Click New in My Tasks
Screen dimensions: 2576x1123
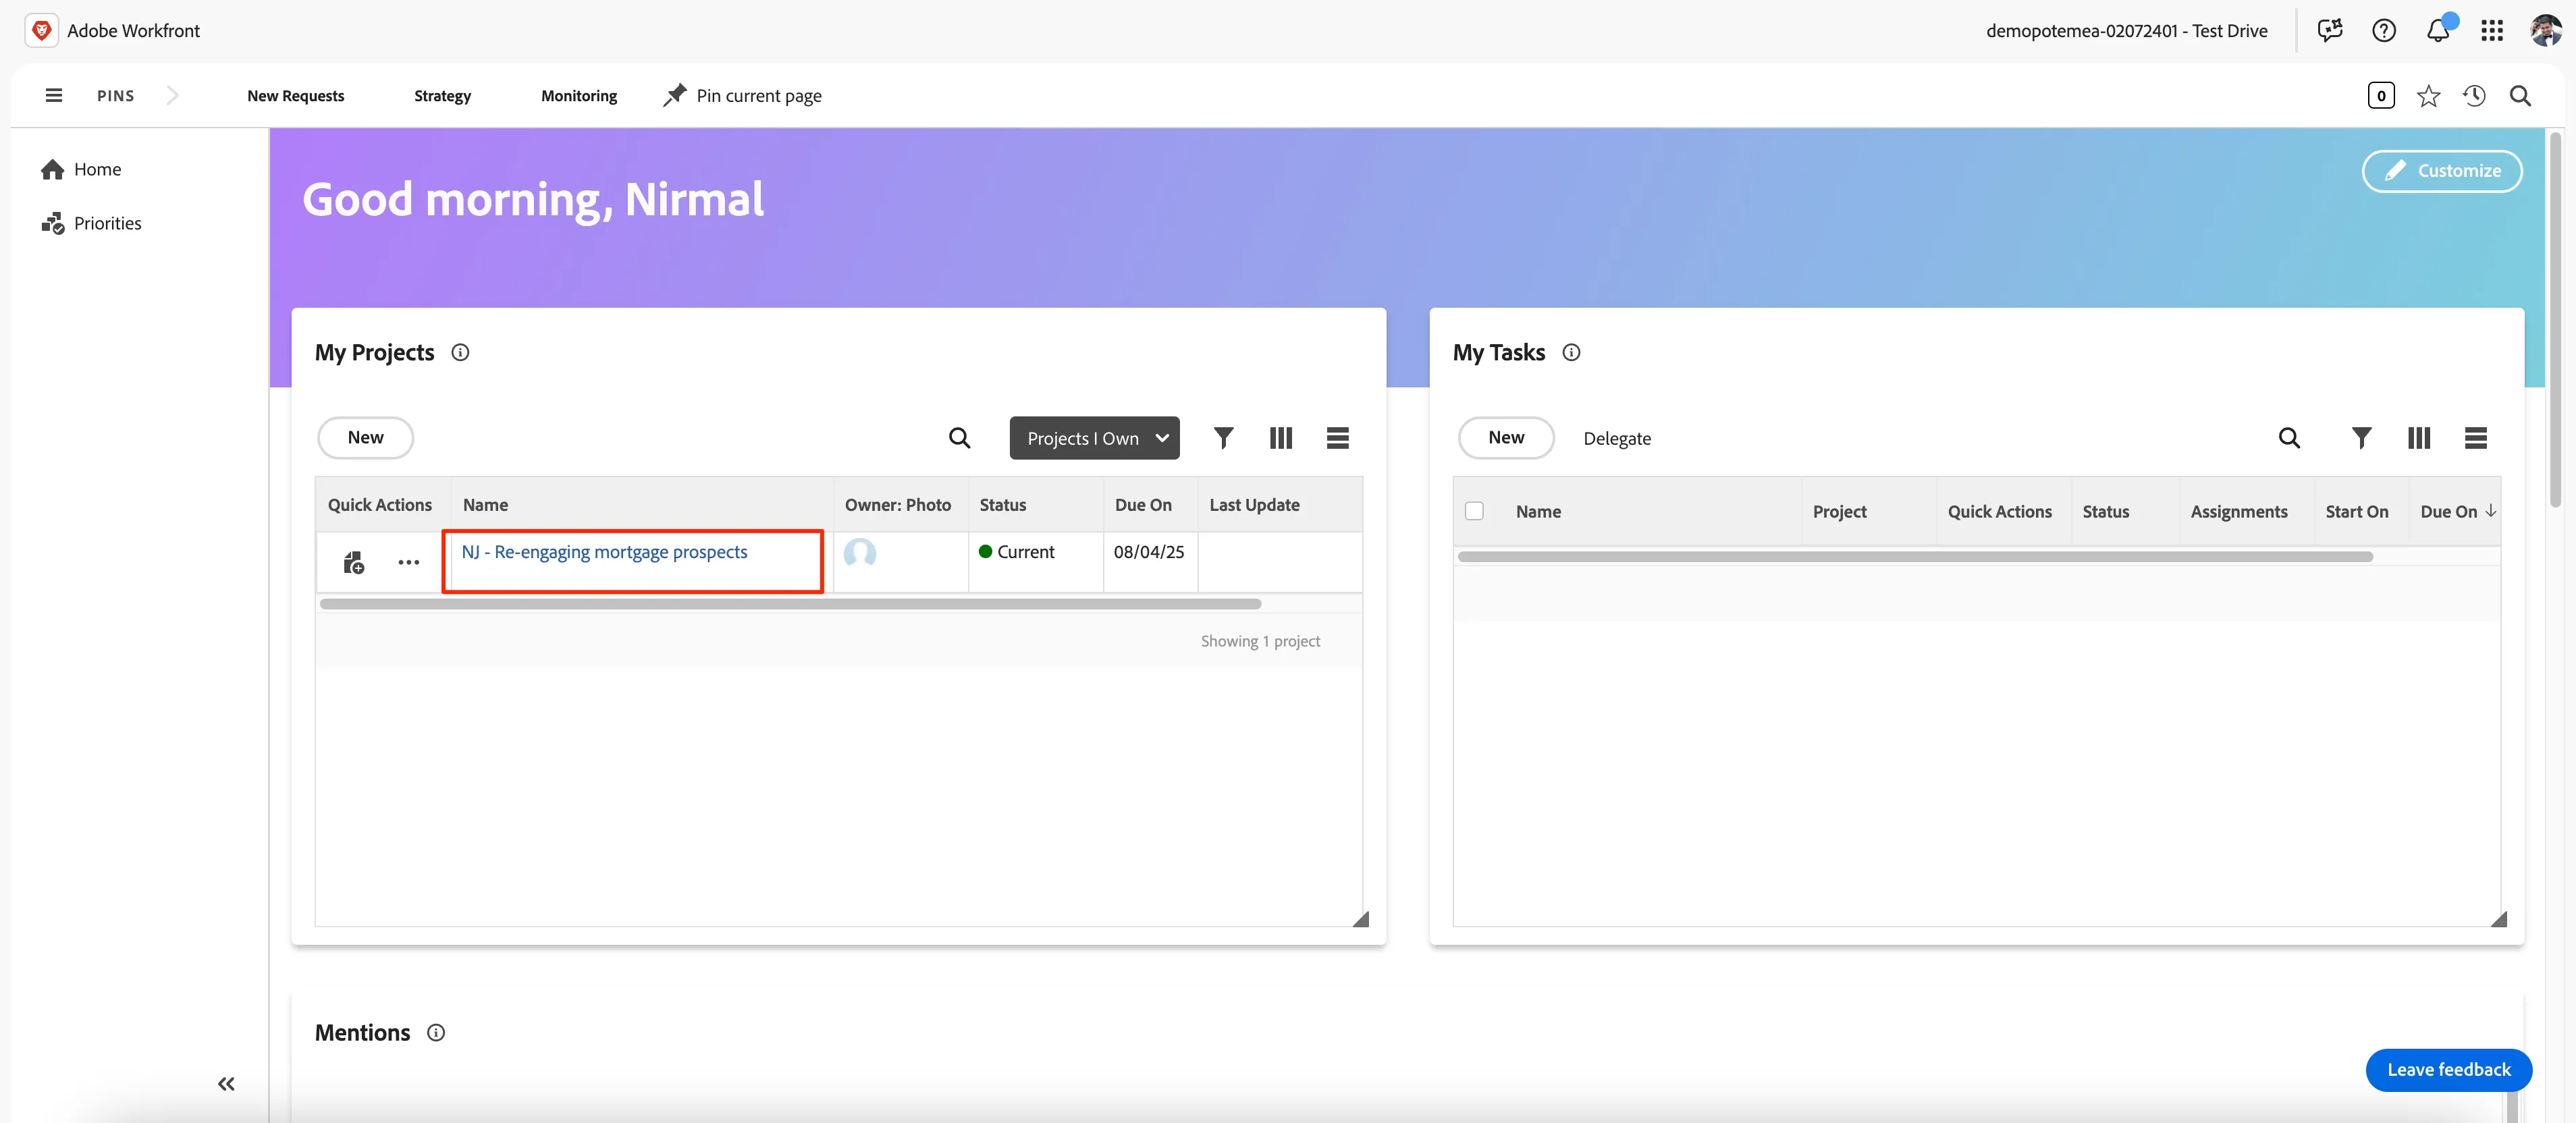1506,438
